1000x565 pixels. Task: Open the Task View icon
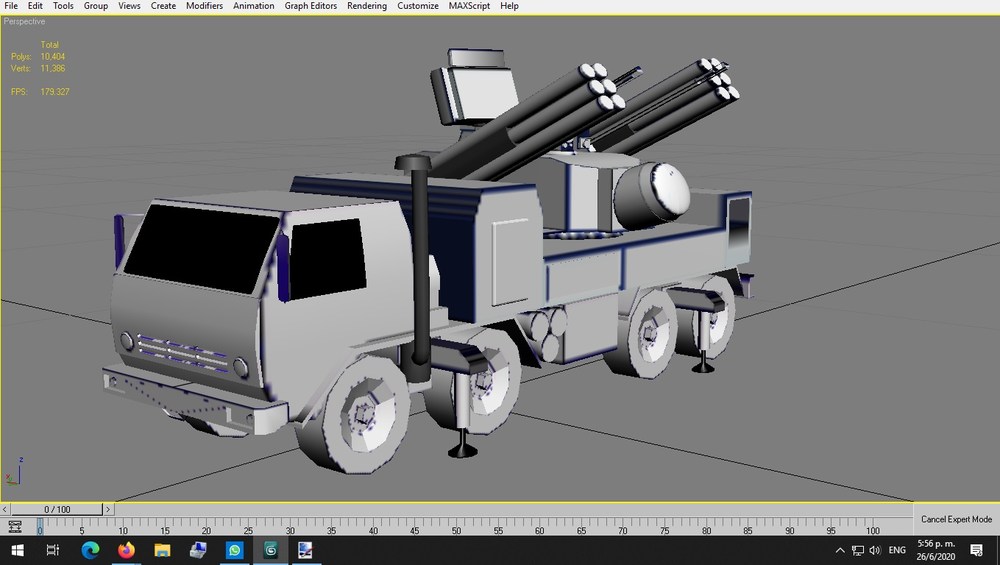(x=53, y=550)
